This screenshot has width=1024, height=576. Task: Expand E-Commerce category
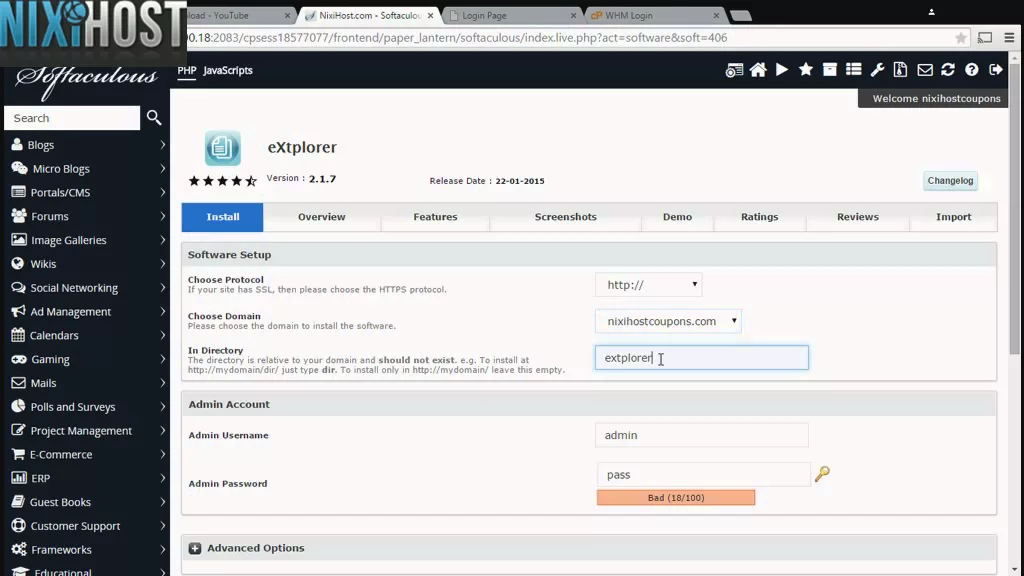click(88, 455)
